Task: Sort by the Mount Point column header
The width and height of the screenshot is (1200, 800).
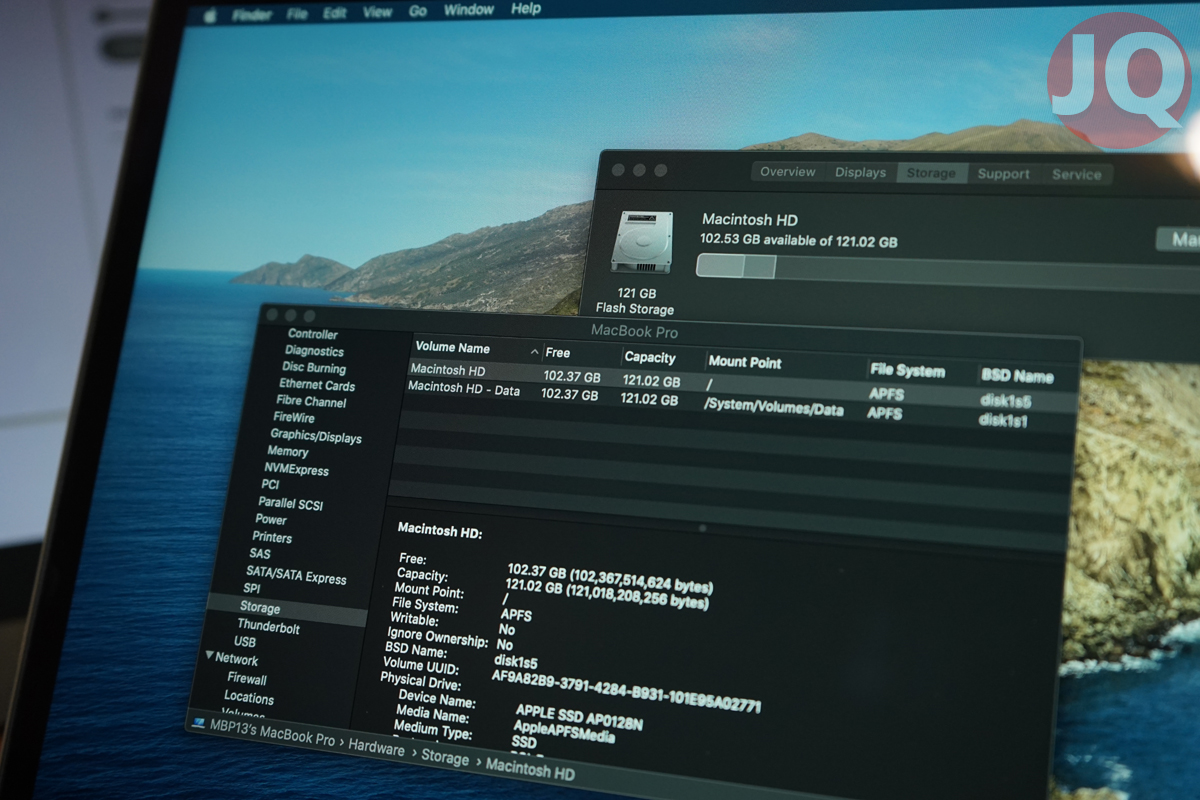Action: click(745, 362)
